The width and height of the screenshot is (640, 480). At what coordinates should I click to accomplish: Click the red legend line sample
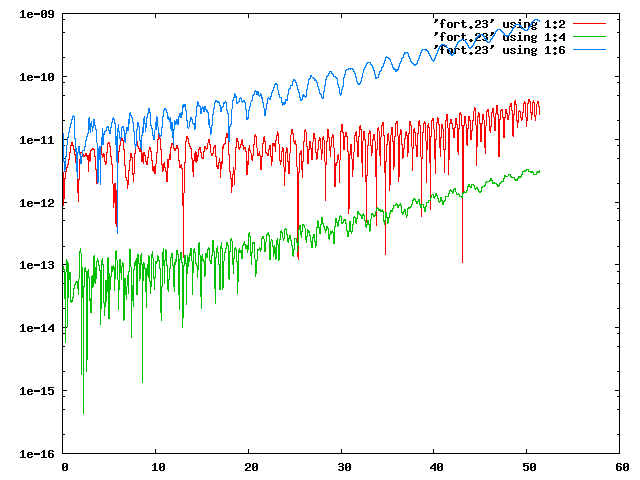[x=589, y=24]
